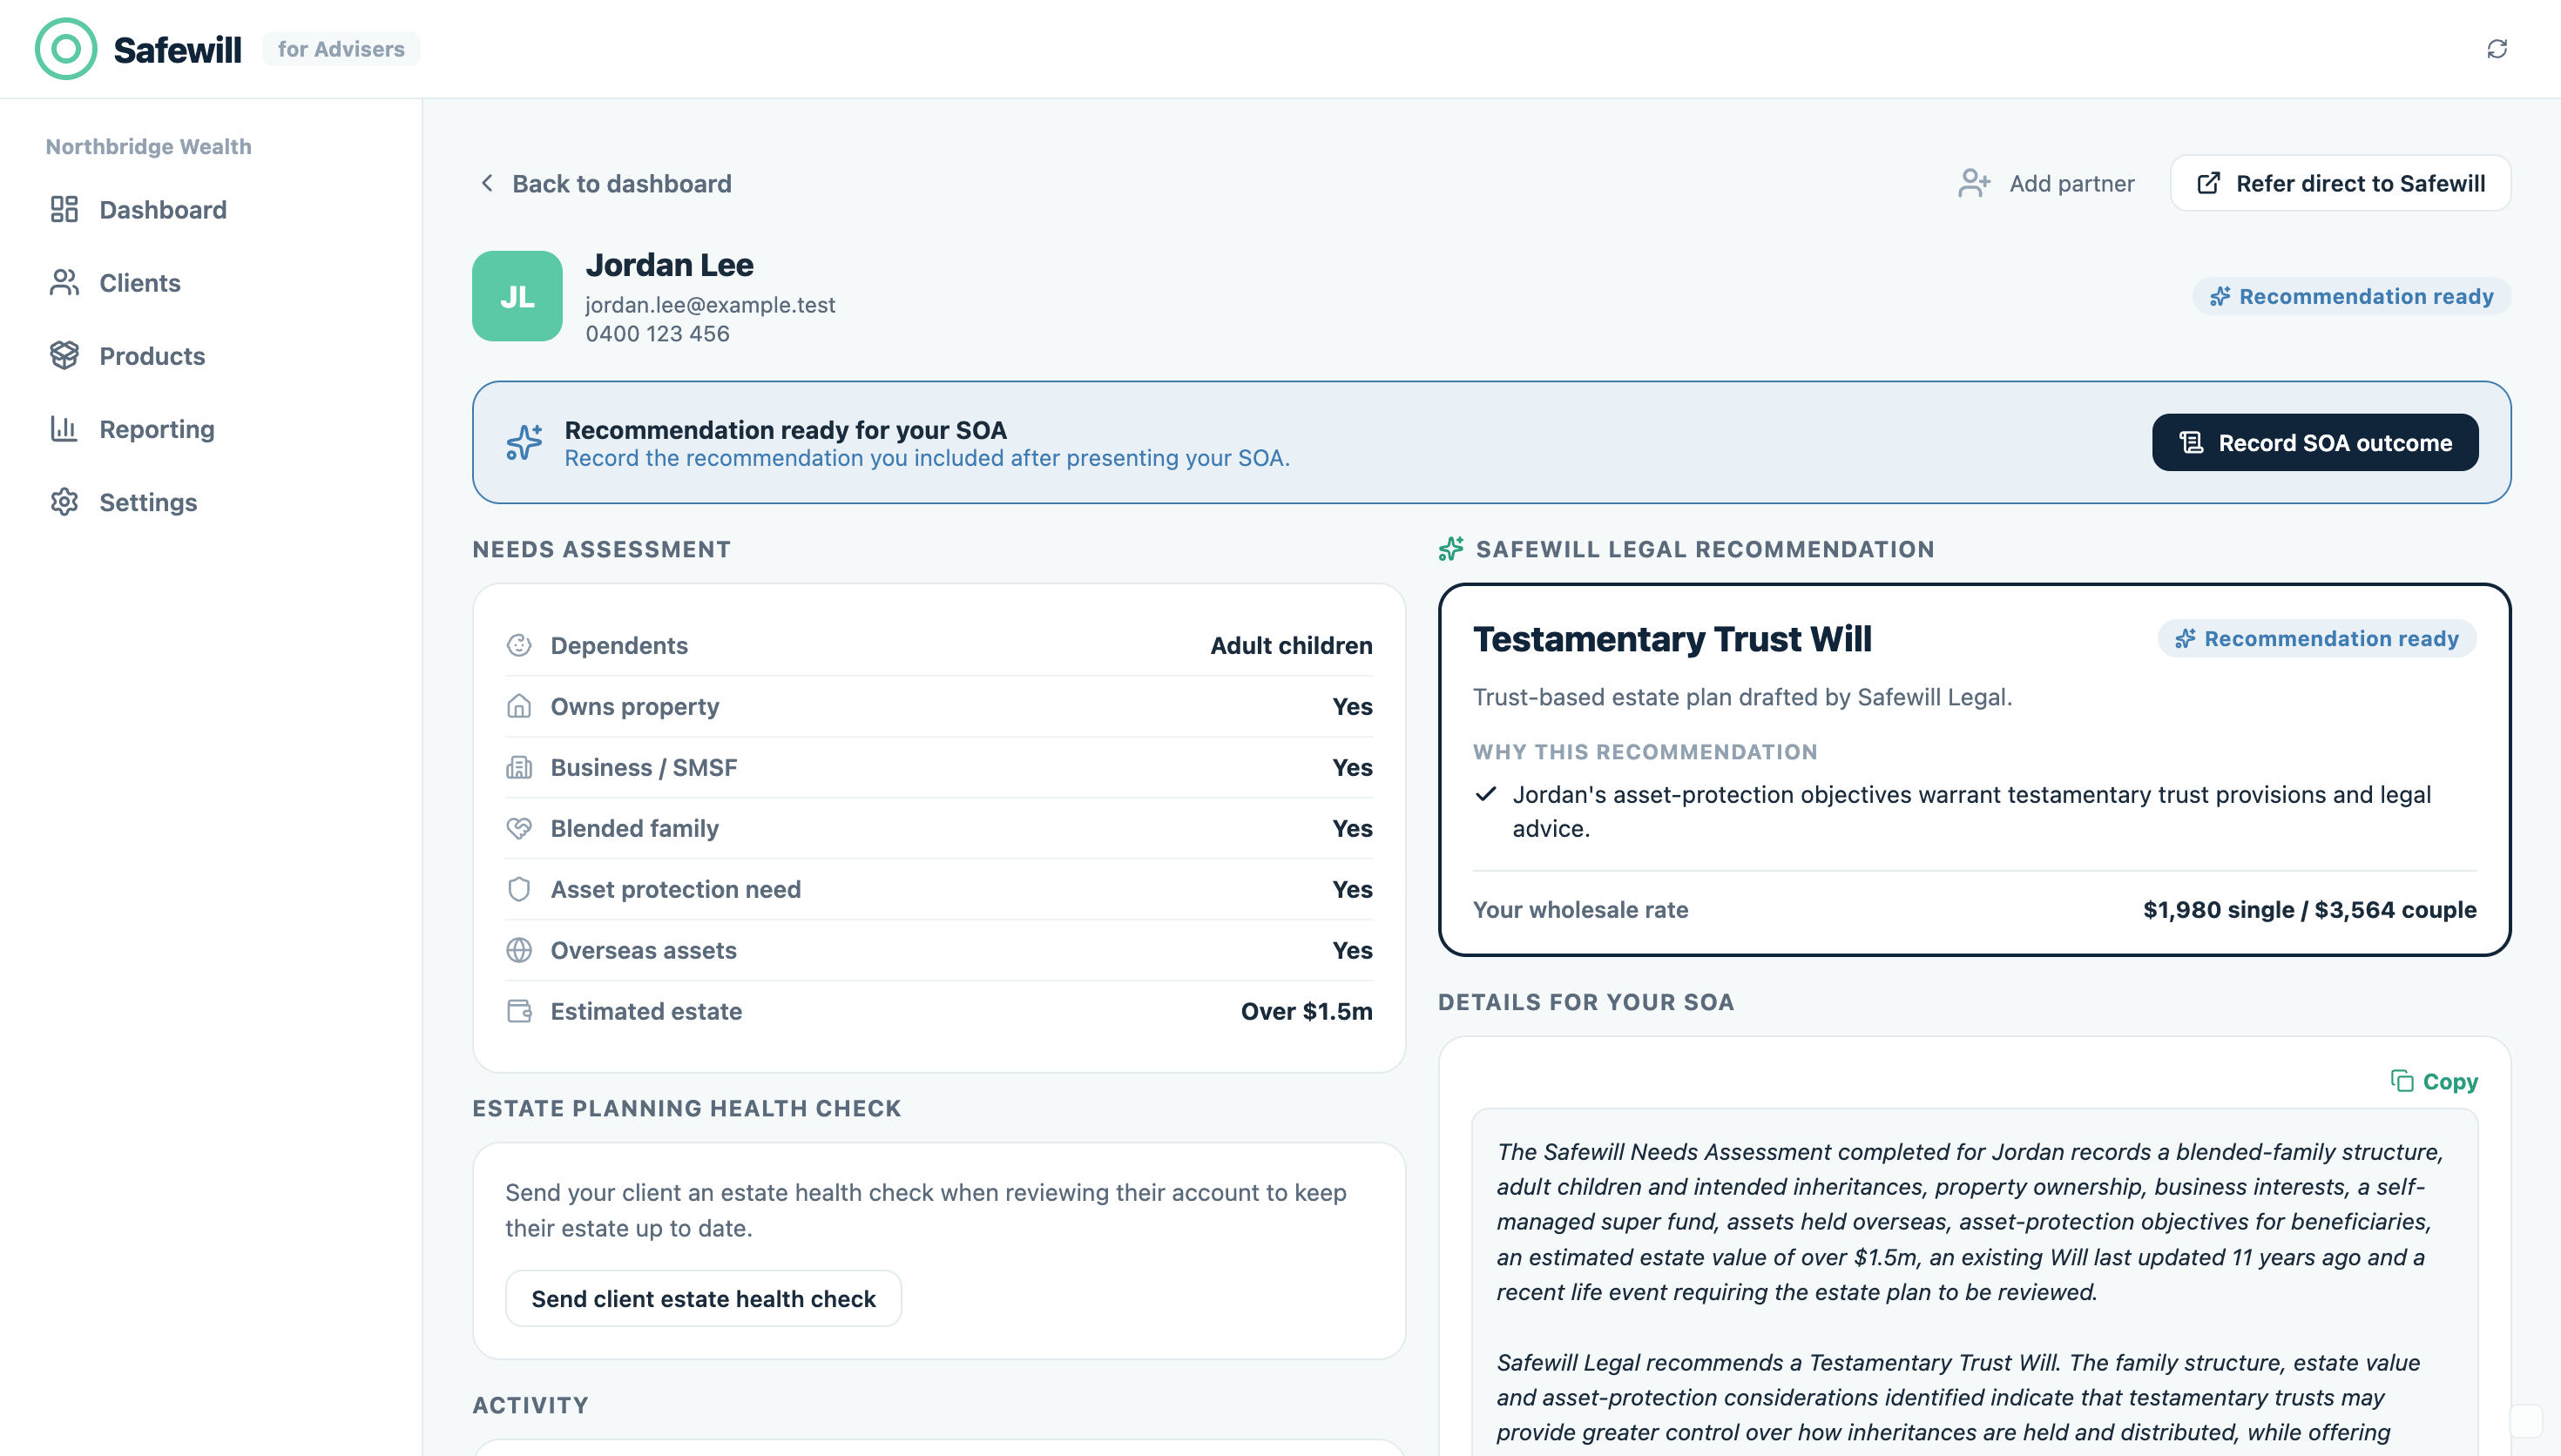Click the Business / SMSF building icon
The height and width of the screenshot is (1456, 2561).
[519, 767]
